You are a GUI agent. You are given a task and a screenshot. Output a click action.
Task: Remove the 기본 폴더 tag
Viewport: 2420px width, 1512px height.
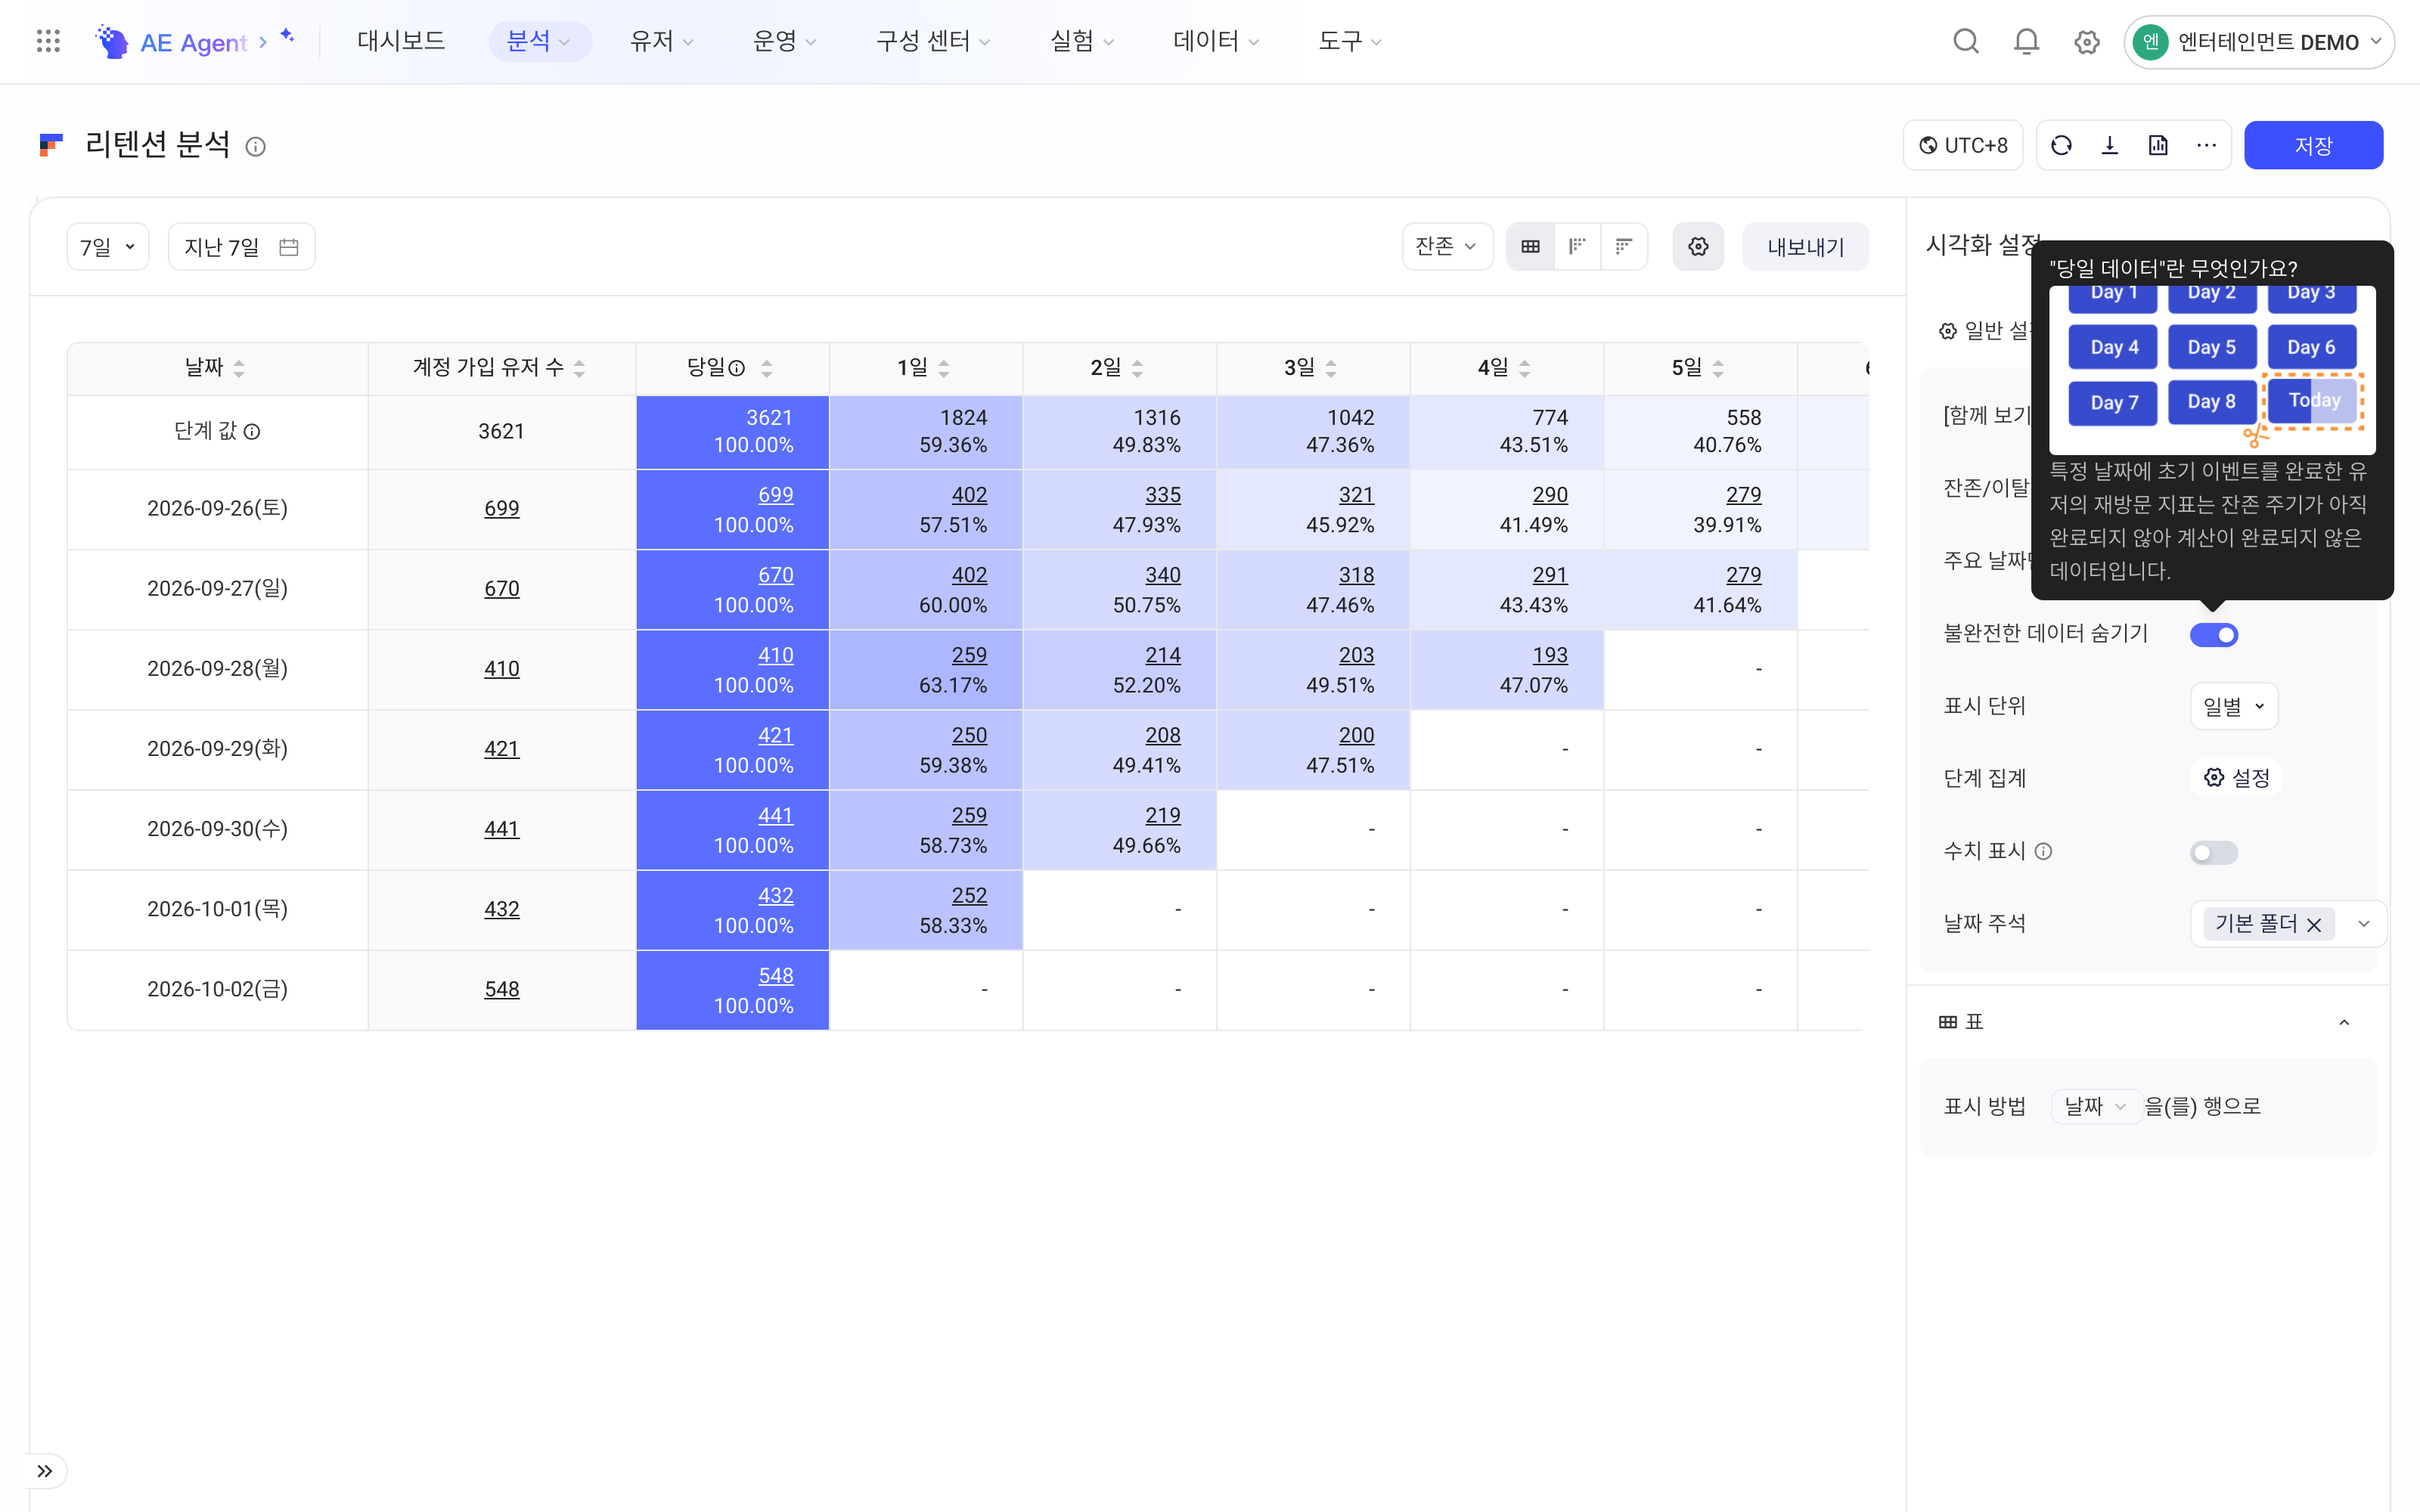pyautogui.click(x=2314, y=924)
